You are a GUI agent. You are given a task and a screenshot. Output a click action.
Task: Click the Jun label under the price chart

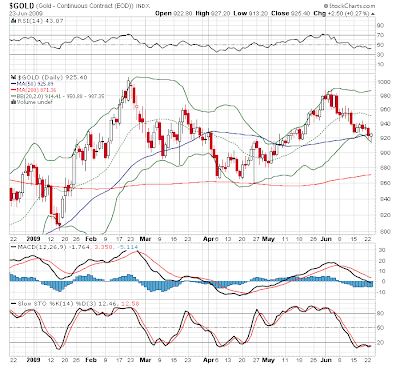click(x=326, y=239)
